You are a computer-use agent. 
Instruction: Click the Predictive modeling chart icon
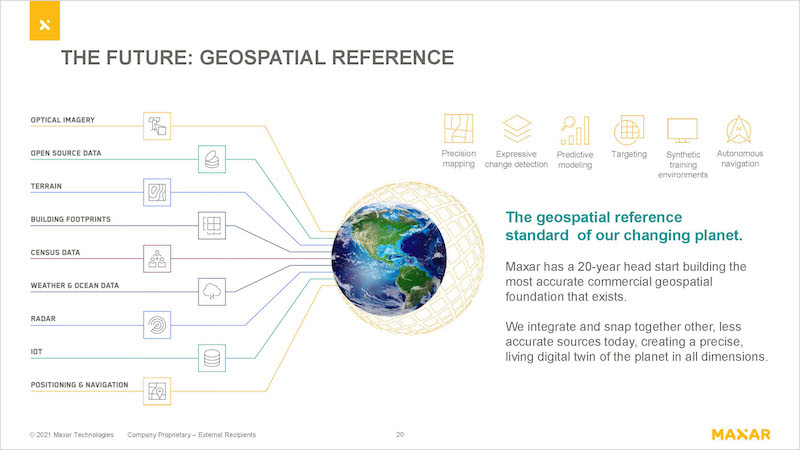point(575,130)
